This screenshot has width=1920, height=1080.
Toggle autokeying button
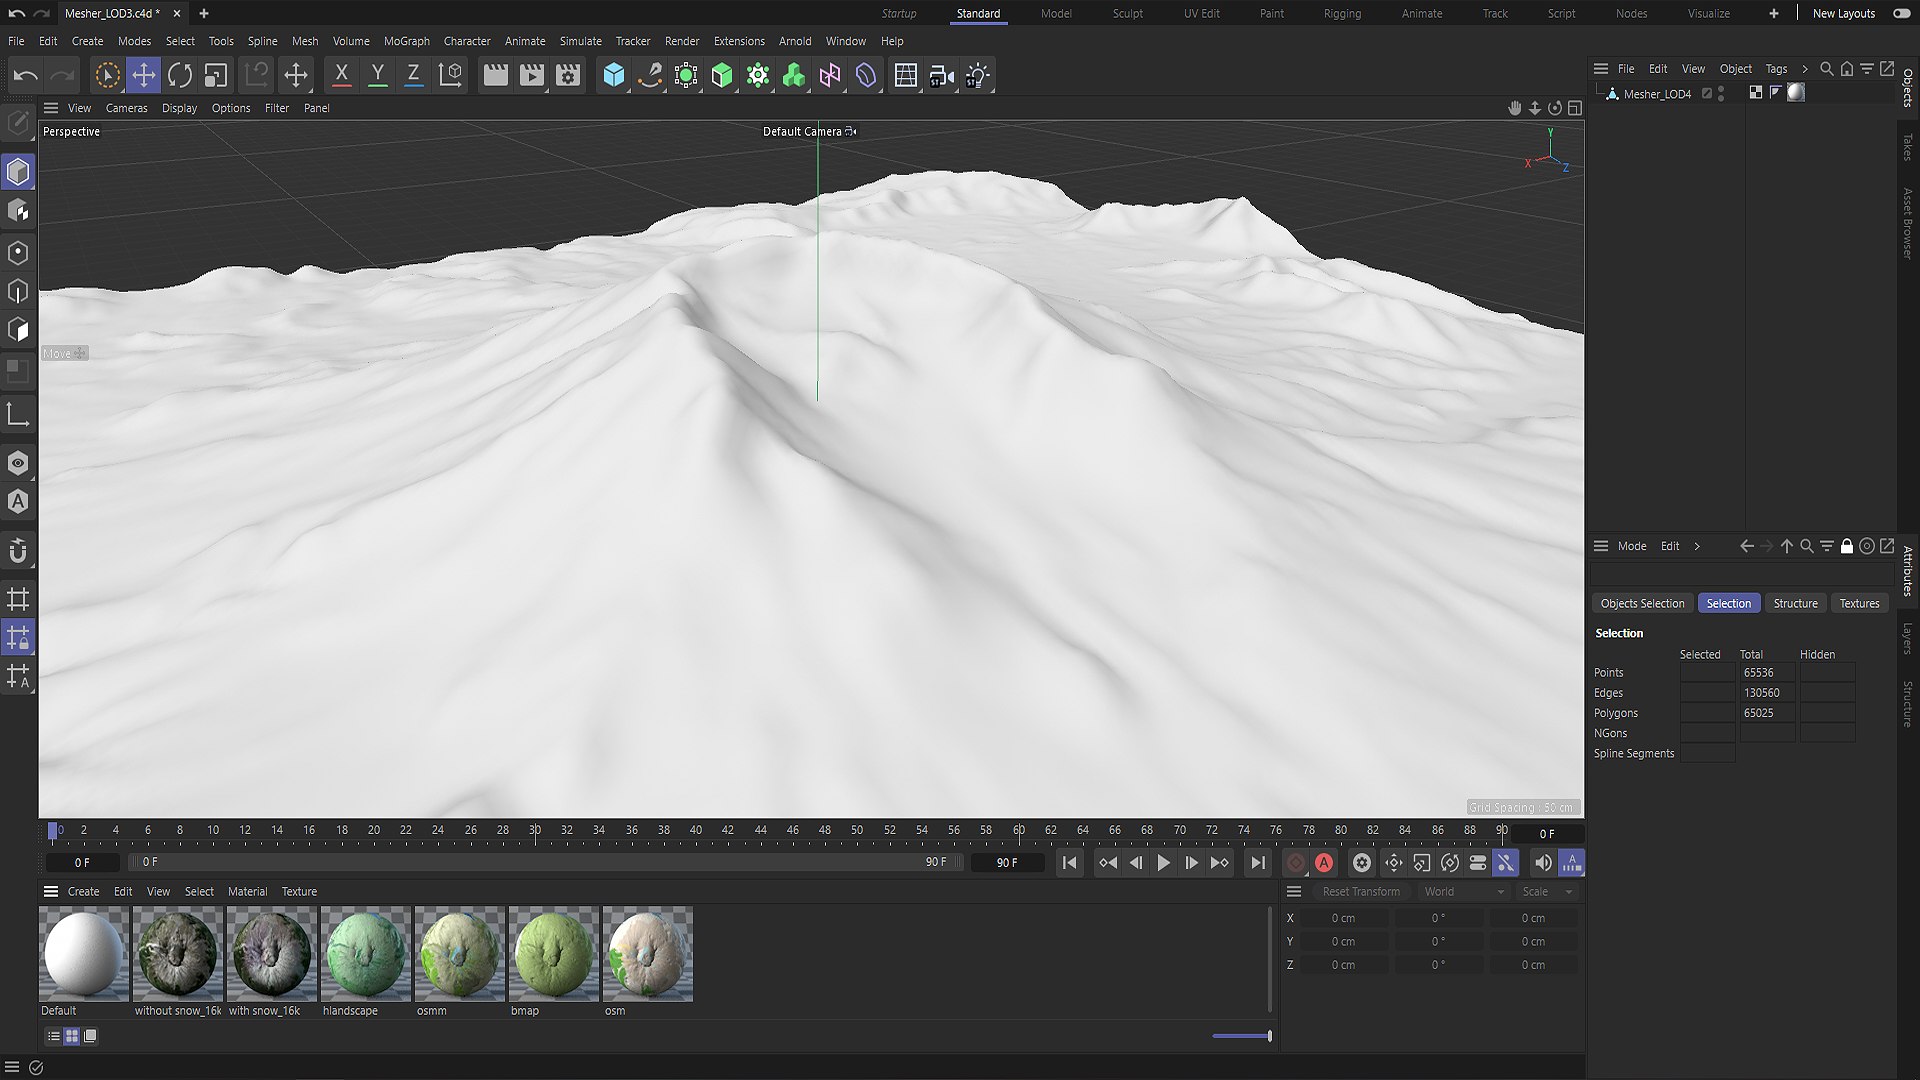click(1324, 863)
